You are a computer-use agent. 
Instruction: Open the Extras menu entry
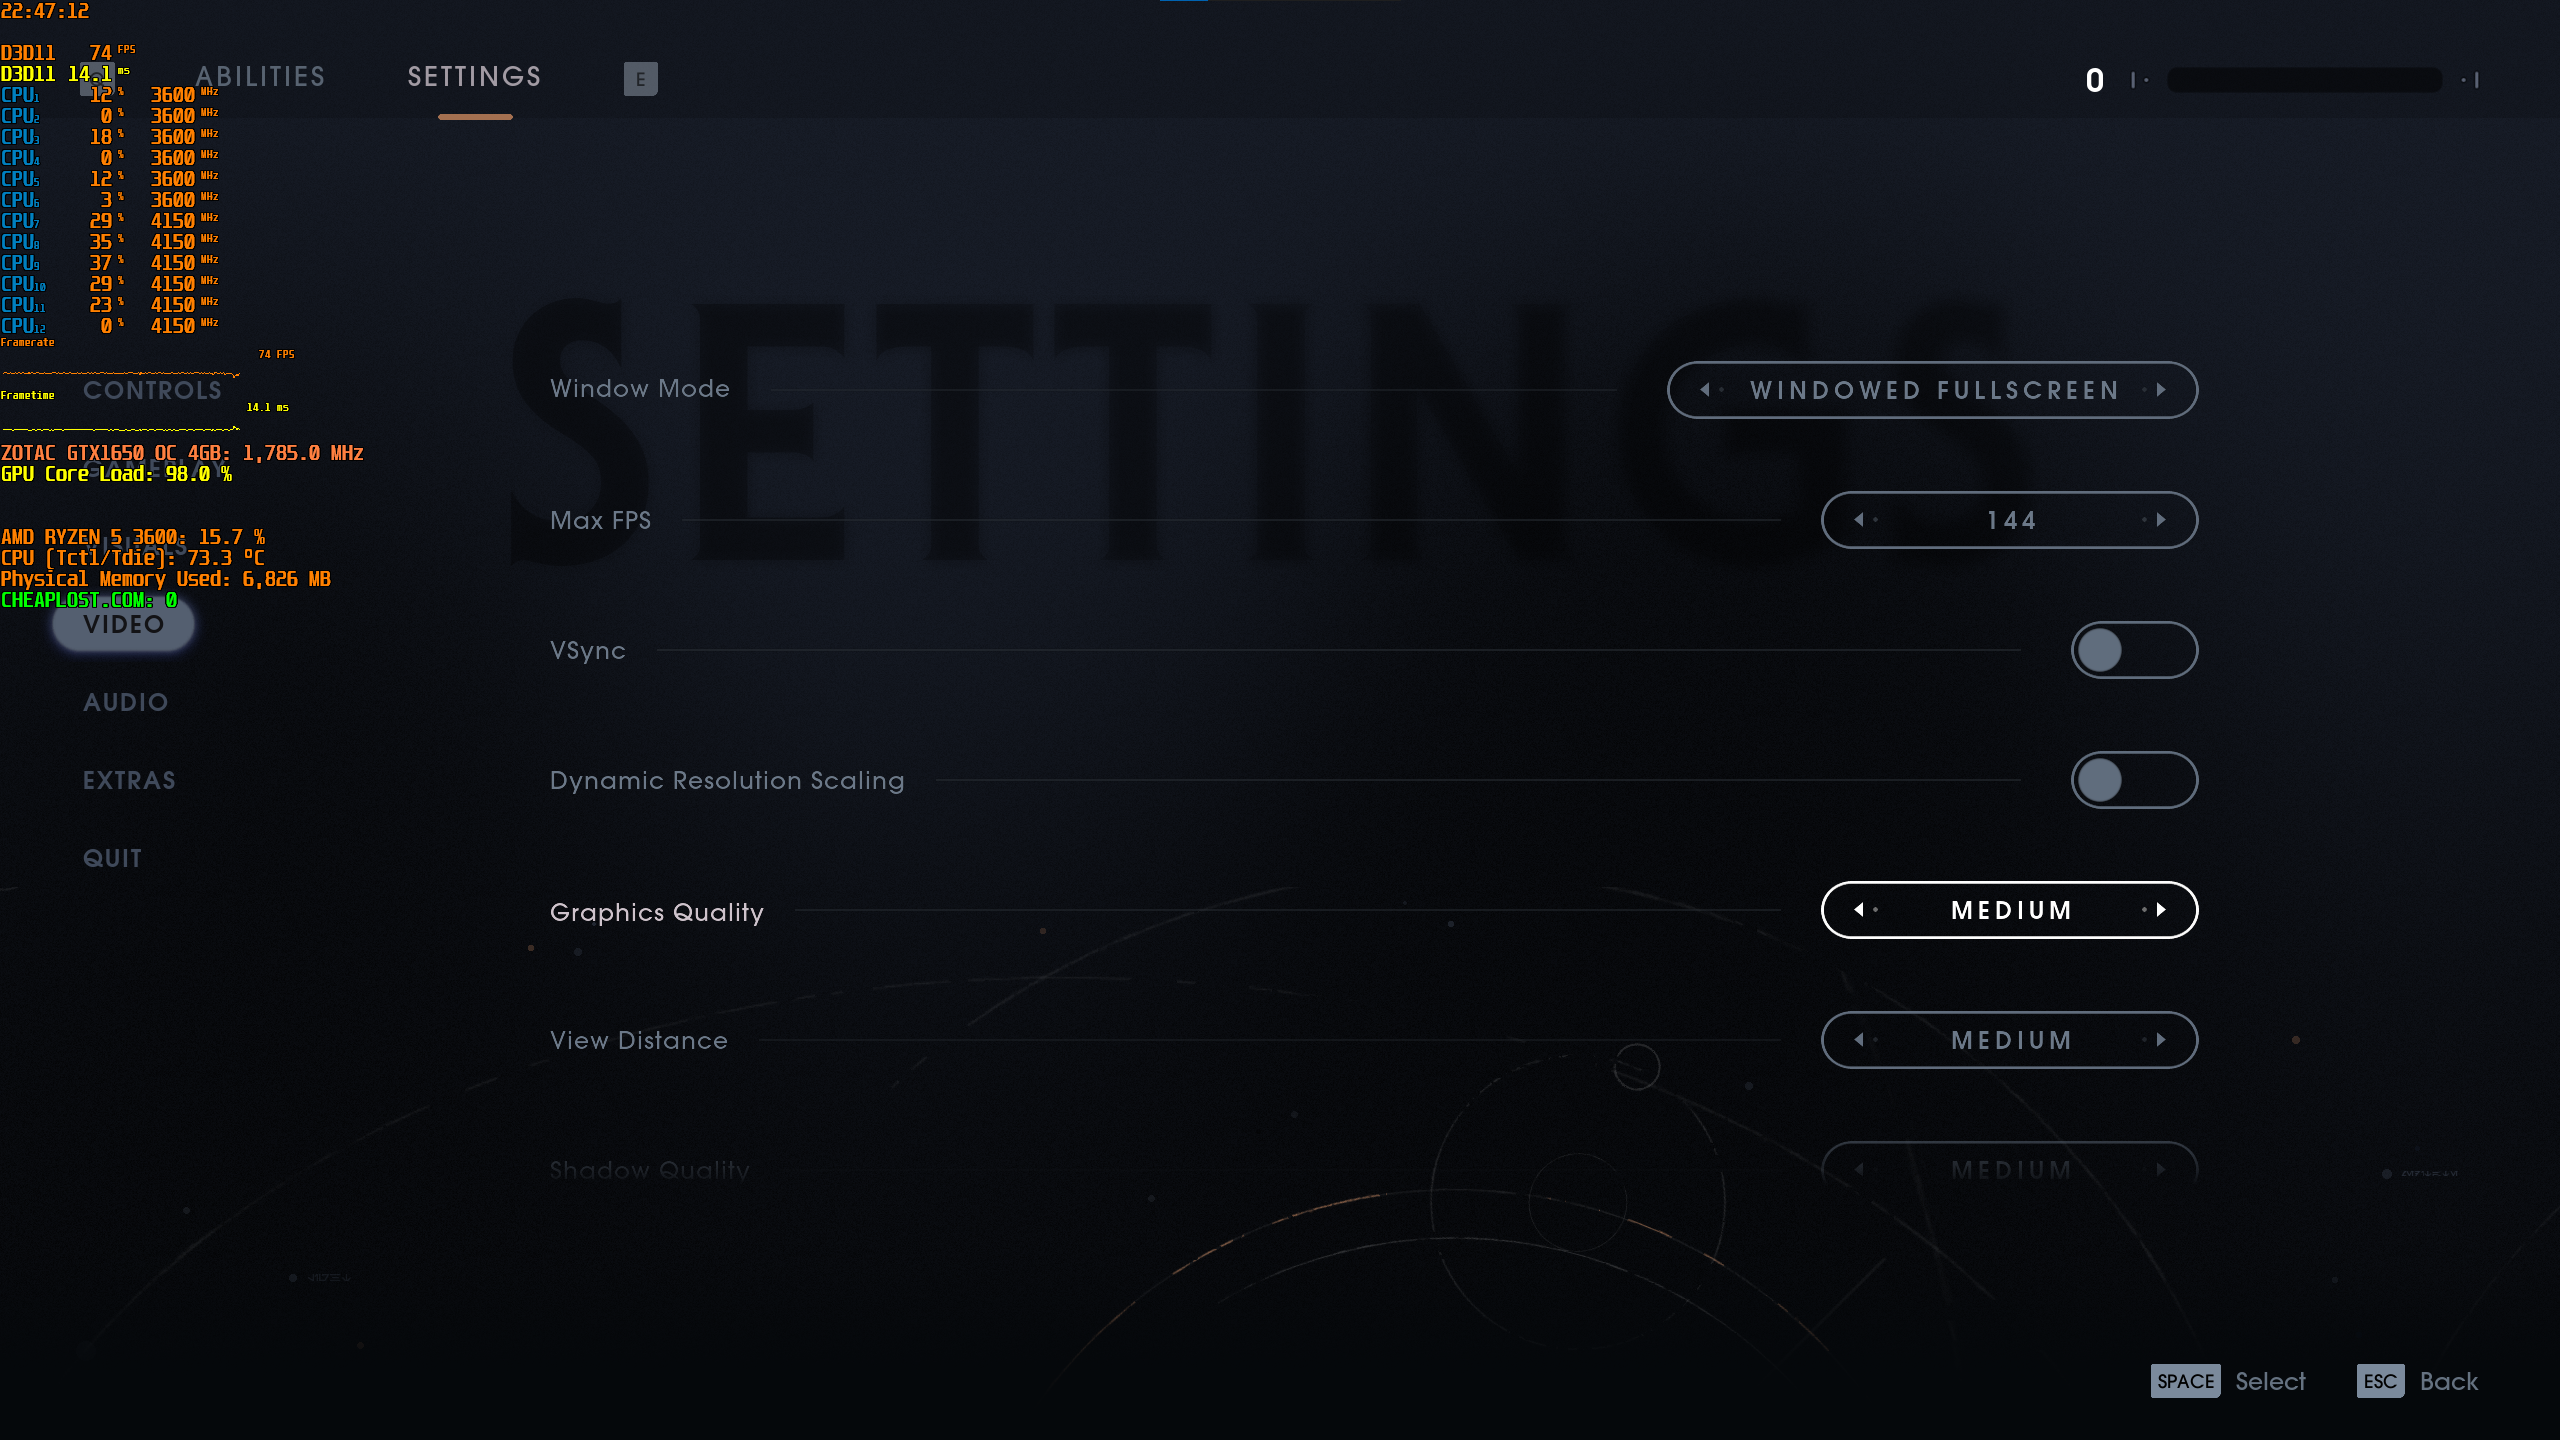point(129,780)
